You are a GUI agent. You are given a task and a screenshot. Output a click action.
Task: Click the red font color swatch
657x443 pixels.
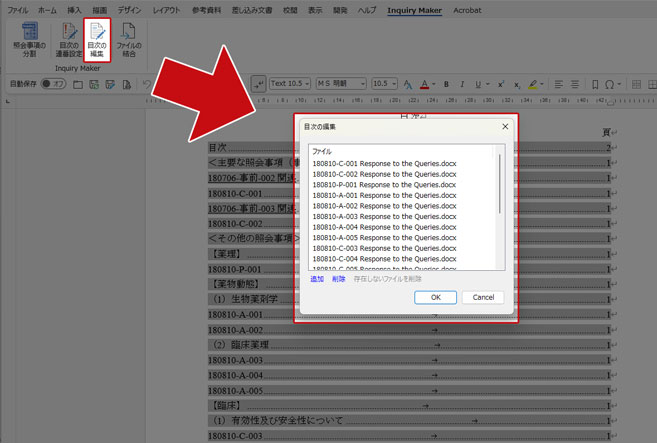pyautogui.click(x=425, y=84)
